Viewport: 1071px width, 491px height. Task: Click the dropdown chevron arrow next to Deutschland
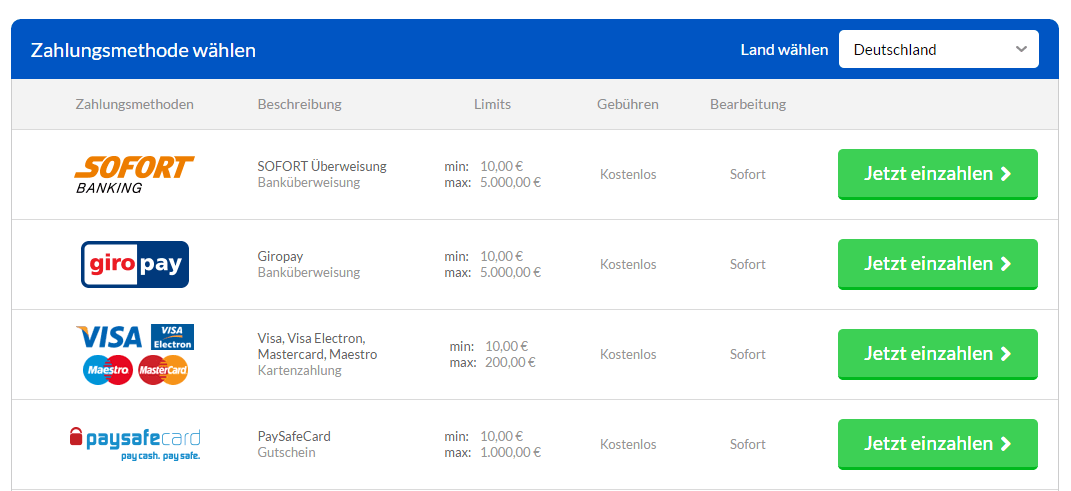click(x=1021, y=49)
